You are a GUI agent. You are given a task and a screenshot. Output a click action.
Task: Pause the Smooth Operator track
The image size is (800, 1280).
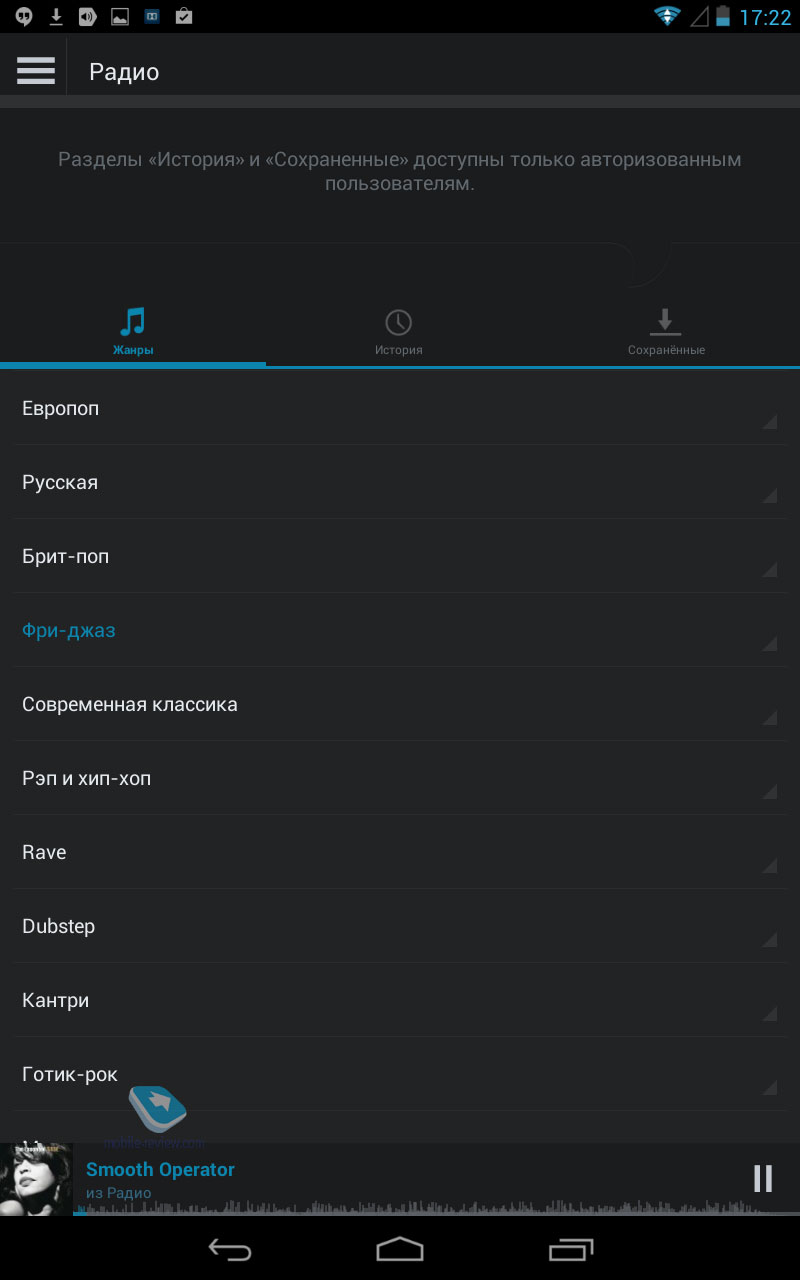[763, 1178]
